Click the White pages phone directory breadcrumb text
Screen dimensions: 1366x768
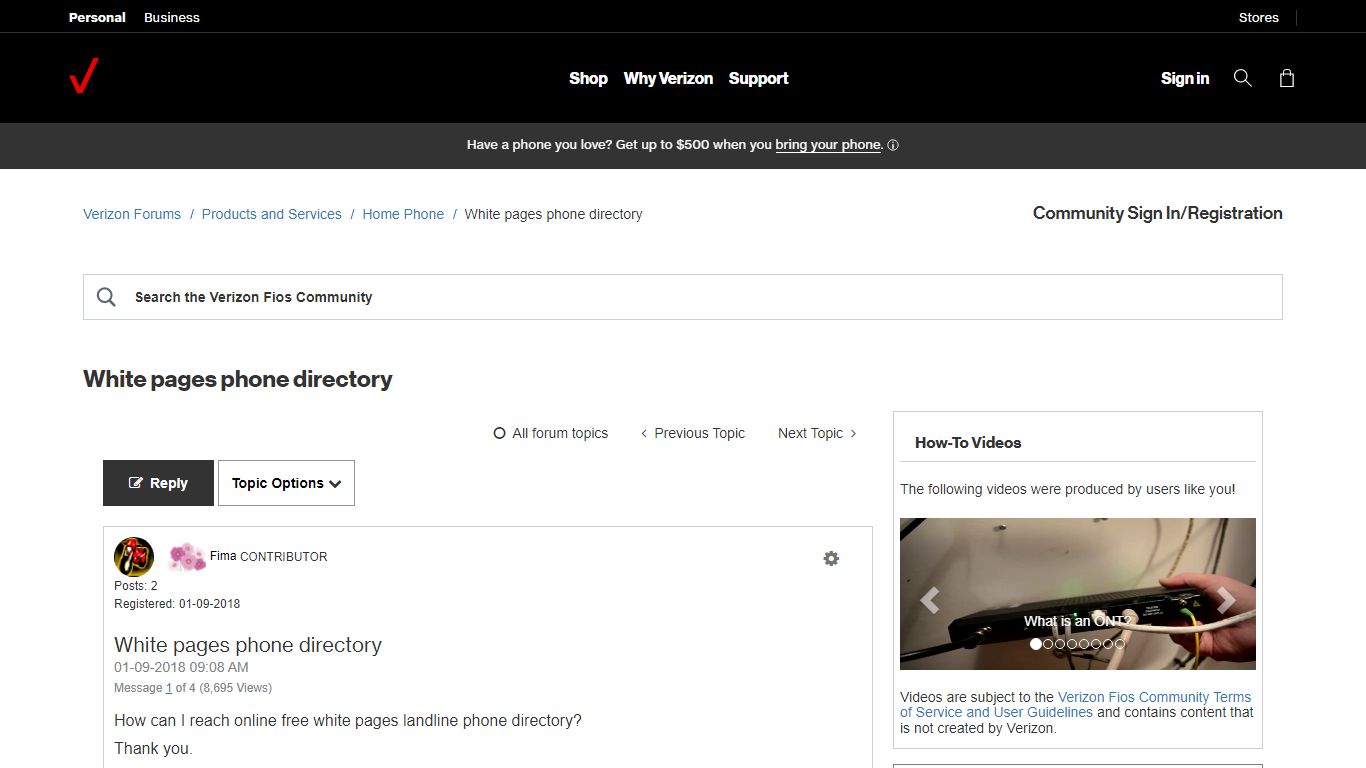pyautogui.click(x=553, y=214)
